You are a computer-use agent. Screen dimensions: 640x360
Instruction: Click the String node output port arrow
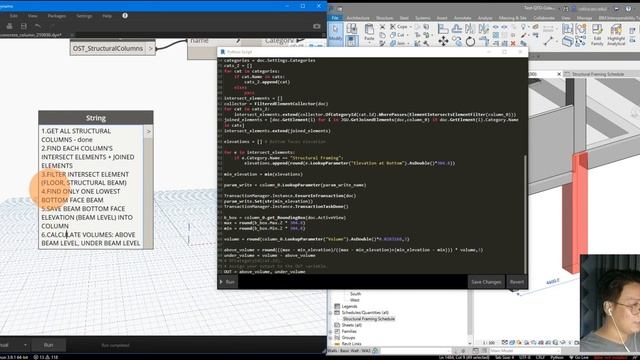pyautogui.click(x=148, y=131)
